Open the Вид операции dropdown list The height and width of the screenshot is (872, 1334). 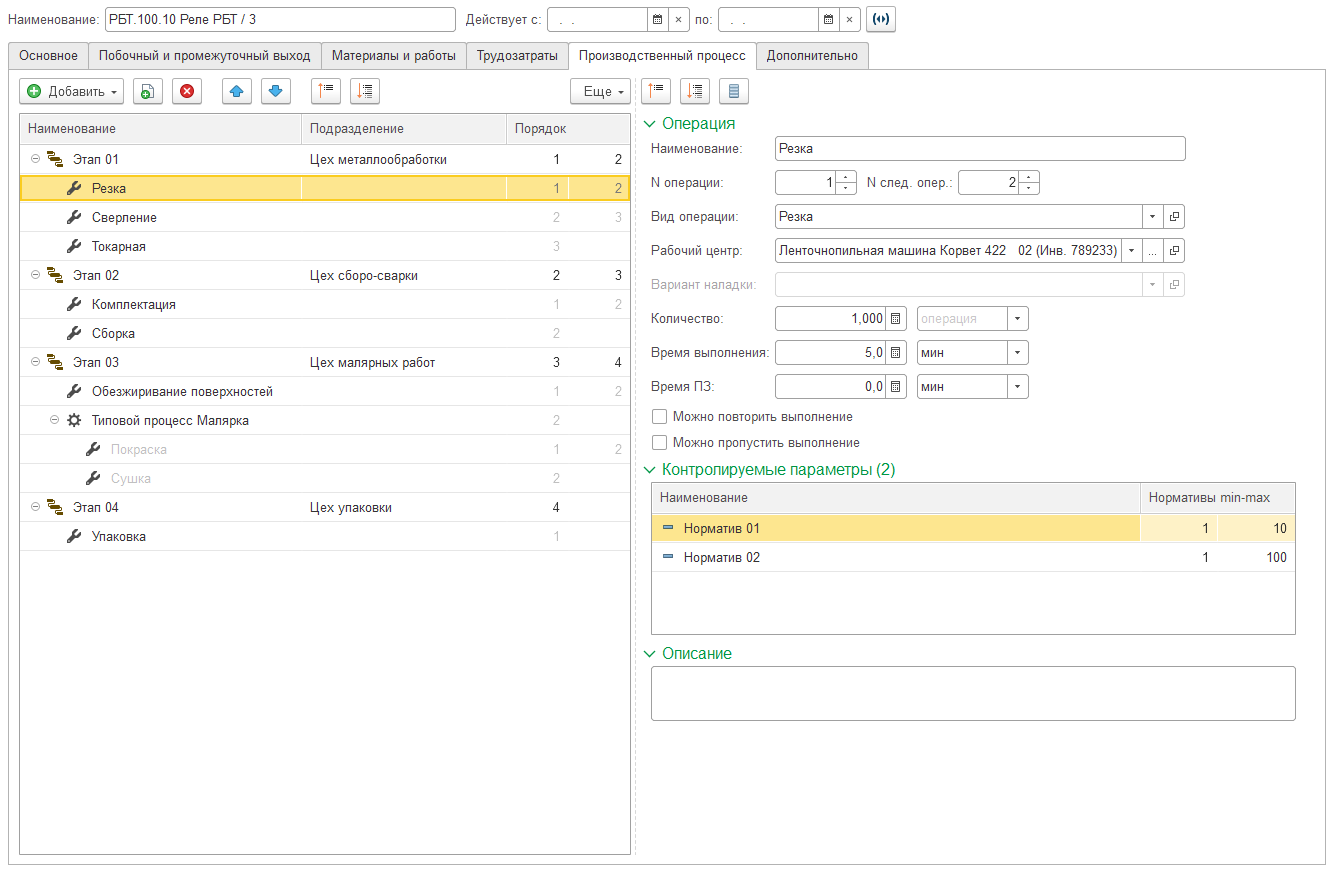(1151, 217)
